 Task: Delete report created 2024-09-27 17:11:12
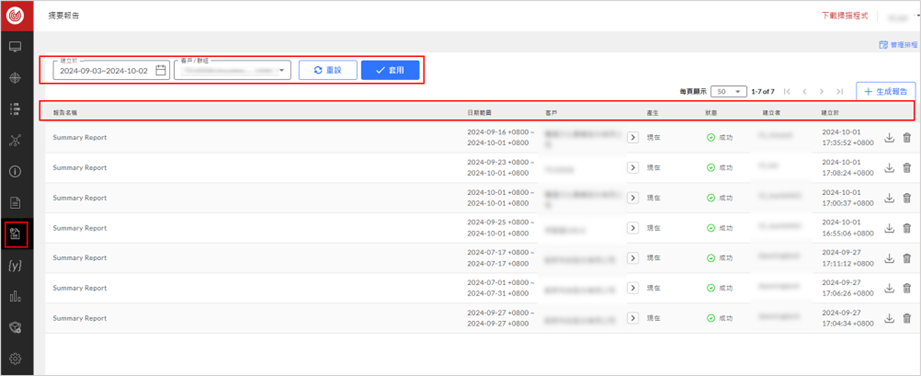[x=907, y=258]
